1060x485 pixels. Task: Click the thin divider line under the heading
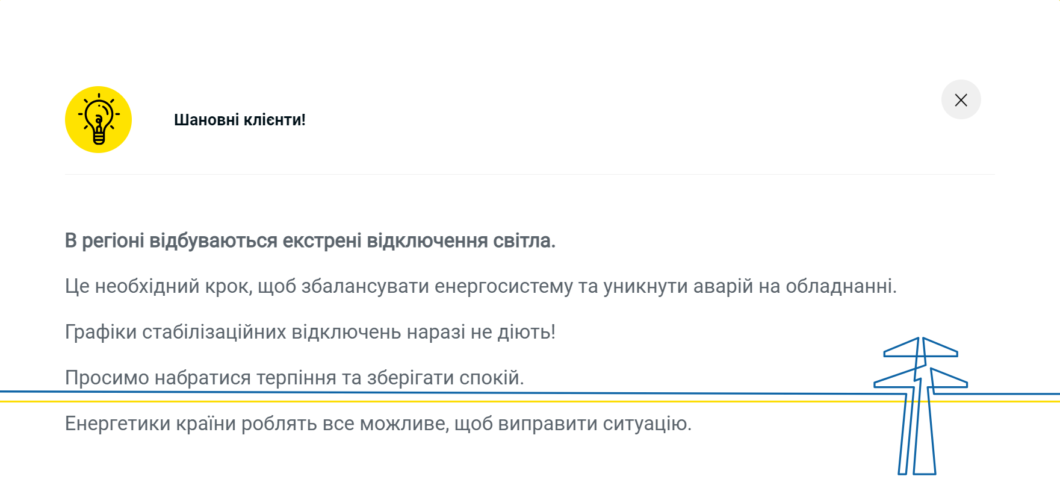tap(530, 175)
